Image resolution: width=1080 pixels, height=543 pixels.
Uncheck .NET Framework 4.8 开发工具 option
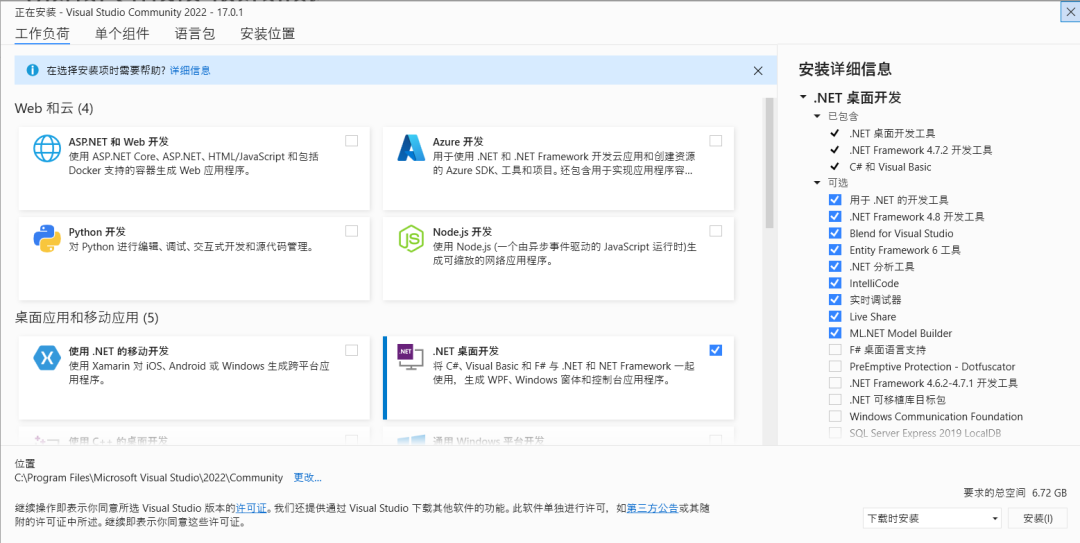point(835,216)
